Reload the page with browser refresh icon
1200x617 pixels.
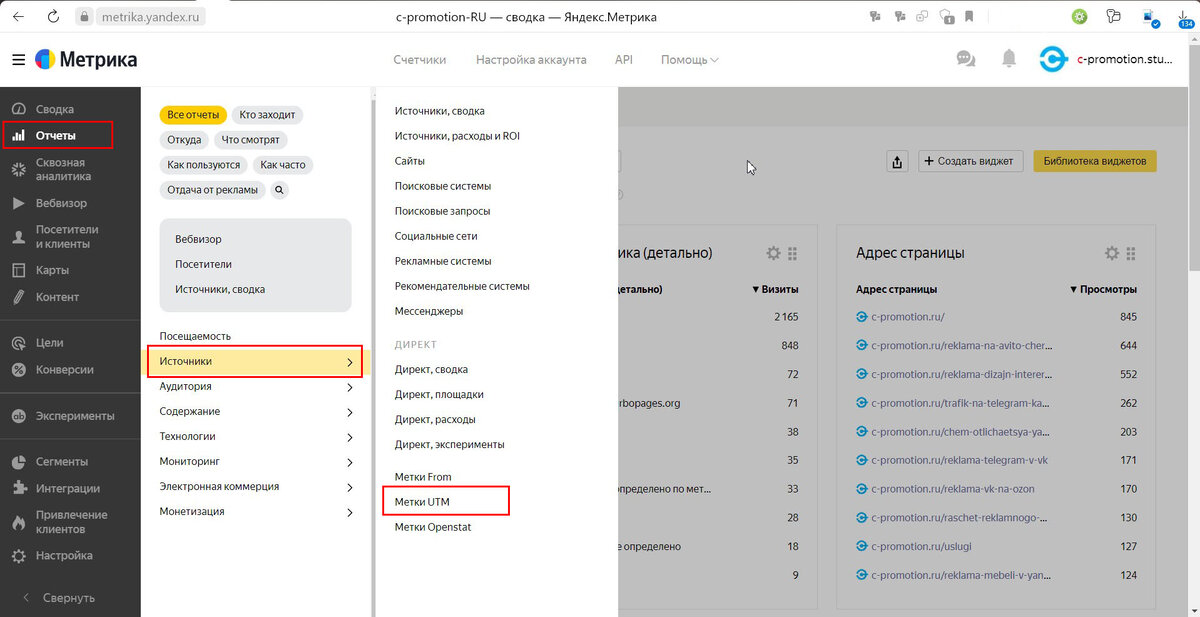click(53, 17)
